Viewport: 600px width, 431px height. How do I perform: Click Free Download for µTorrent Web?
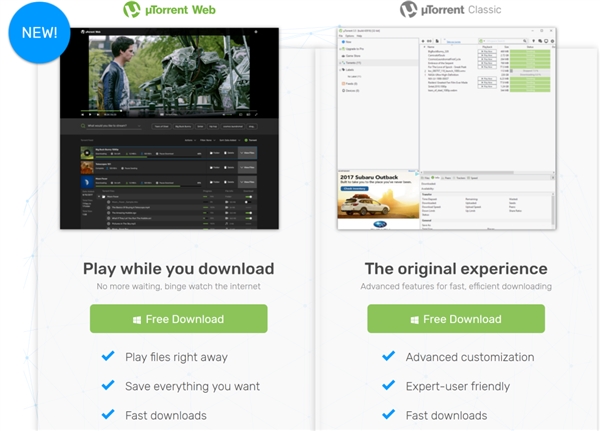pyautogui.click(x=179, y=318)
